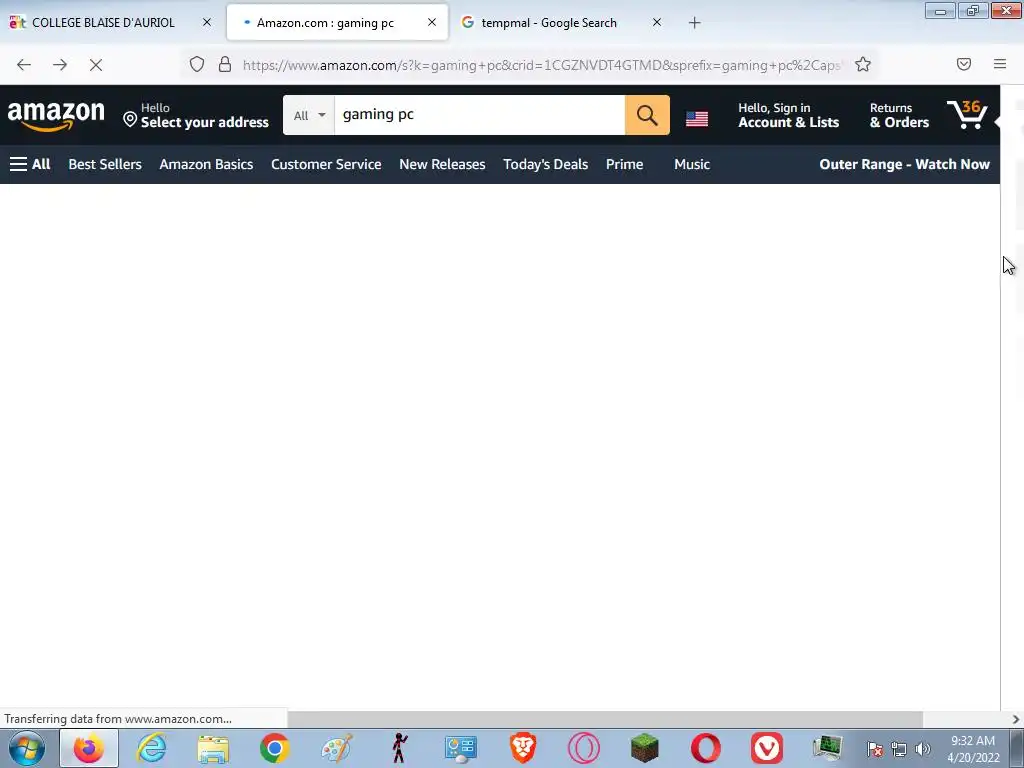The image size is (1024, 768).
Task: Go forward using the browser forward arrow
Action: pyautogui.click(x=60, y=65)
